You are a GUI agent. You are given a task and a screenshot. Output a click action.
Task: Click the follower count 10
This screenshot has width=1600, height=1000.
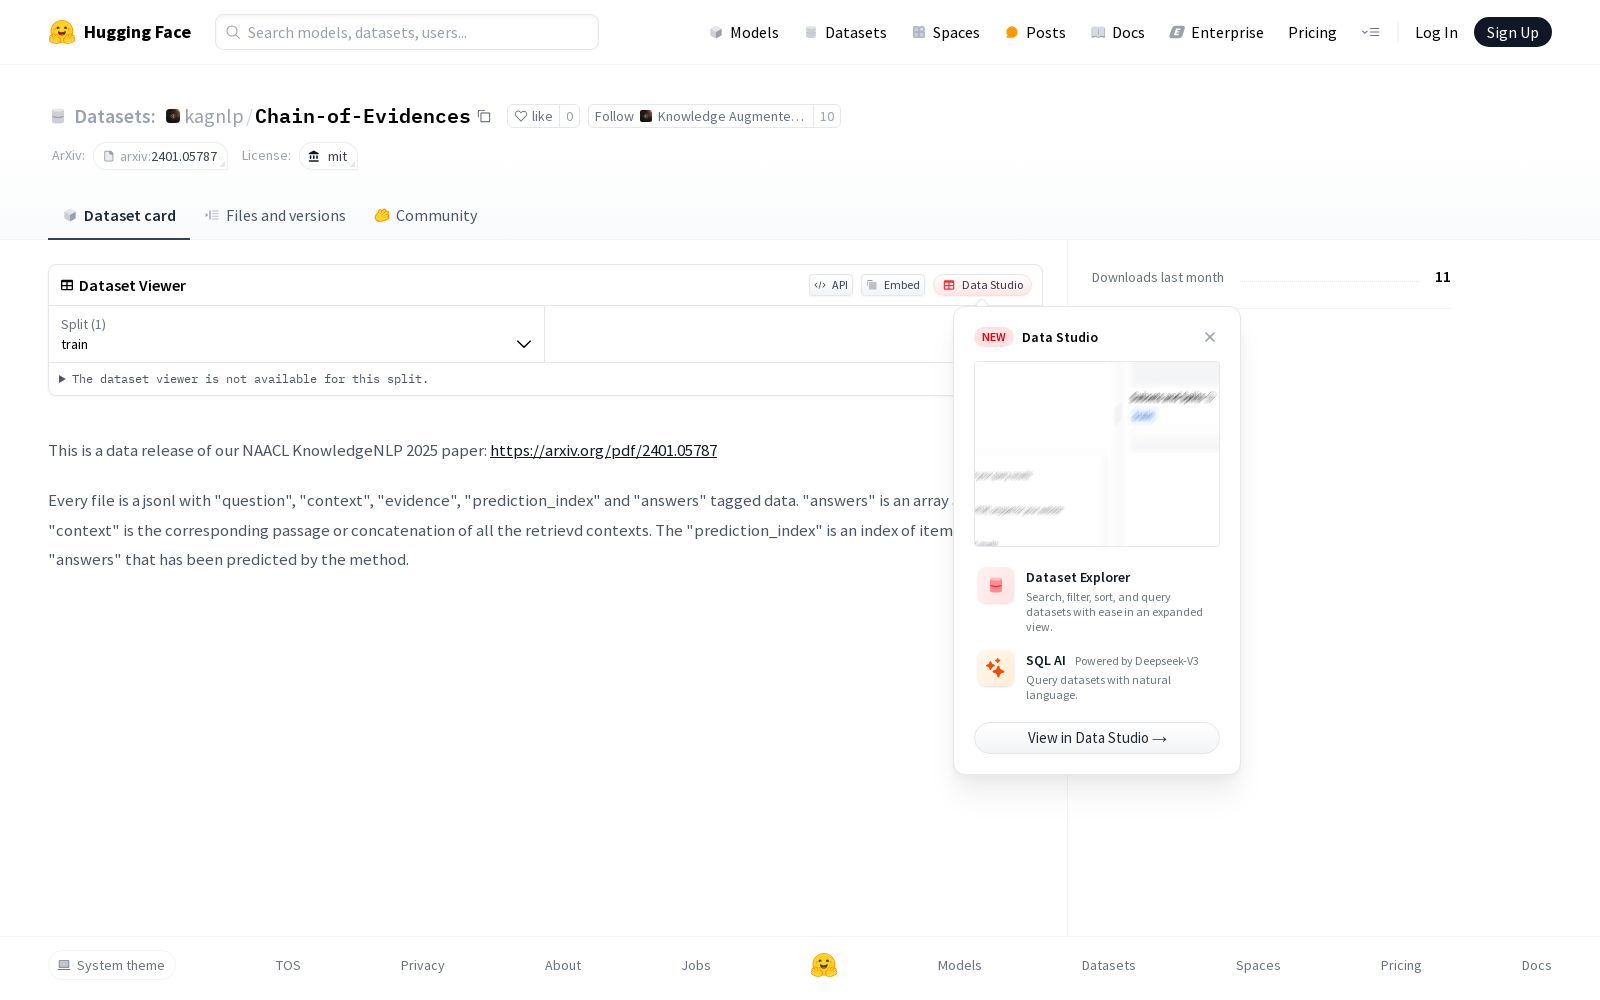[827, 116]
